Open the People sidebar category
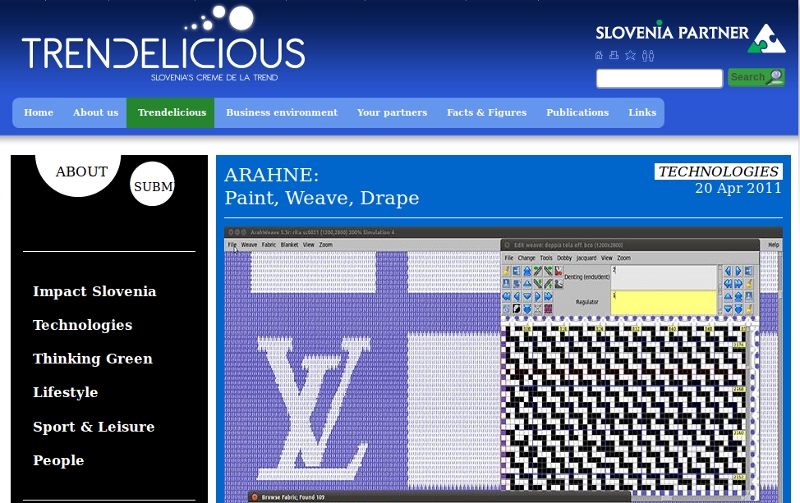Screen dimensions: 800x503 click(x=59, y=460)
